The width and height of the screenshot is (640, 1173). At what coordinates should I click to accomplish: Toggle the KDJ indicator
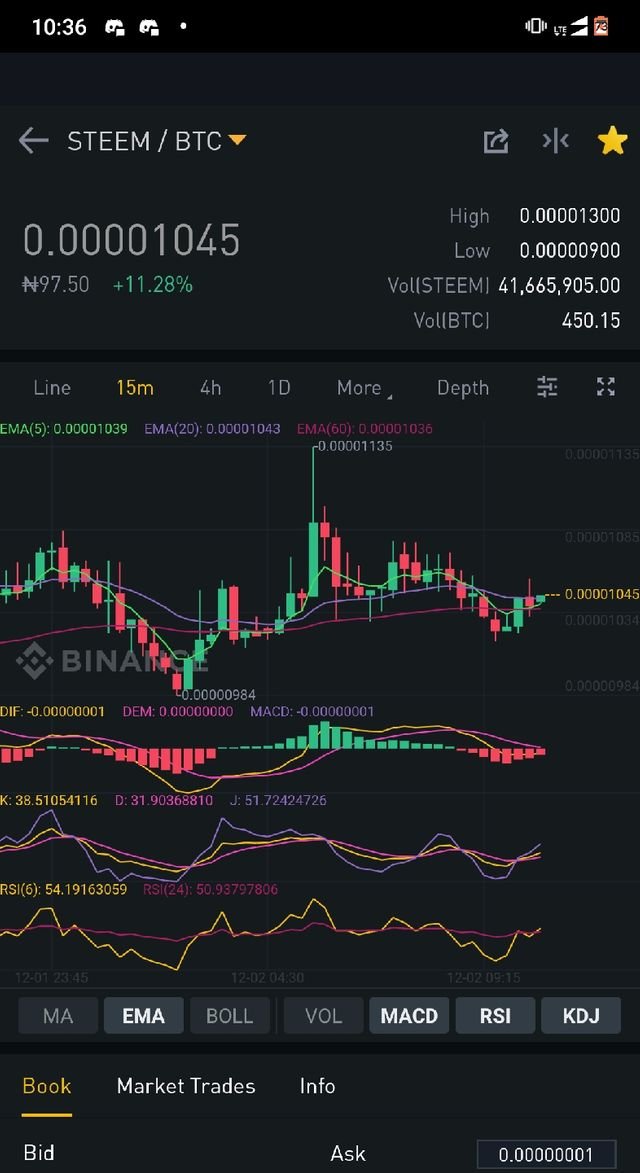coord(581,1016)
